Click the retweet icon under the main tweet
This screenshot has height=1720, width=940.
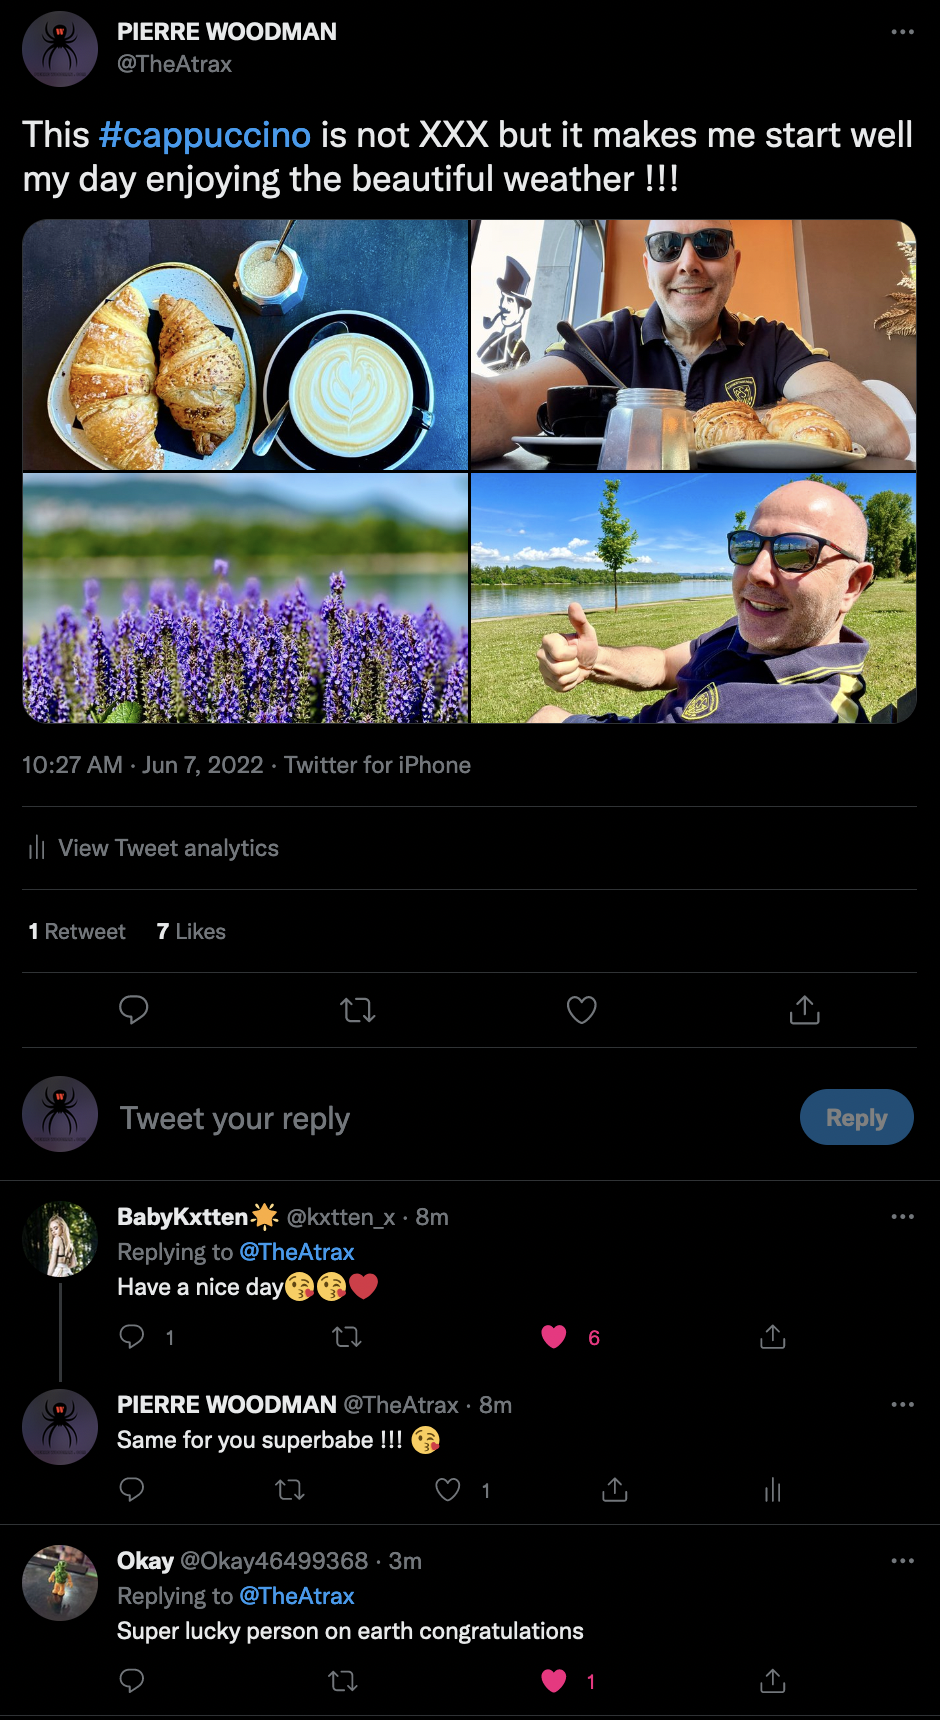[358, 1010]
